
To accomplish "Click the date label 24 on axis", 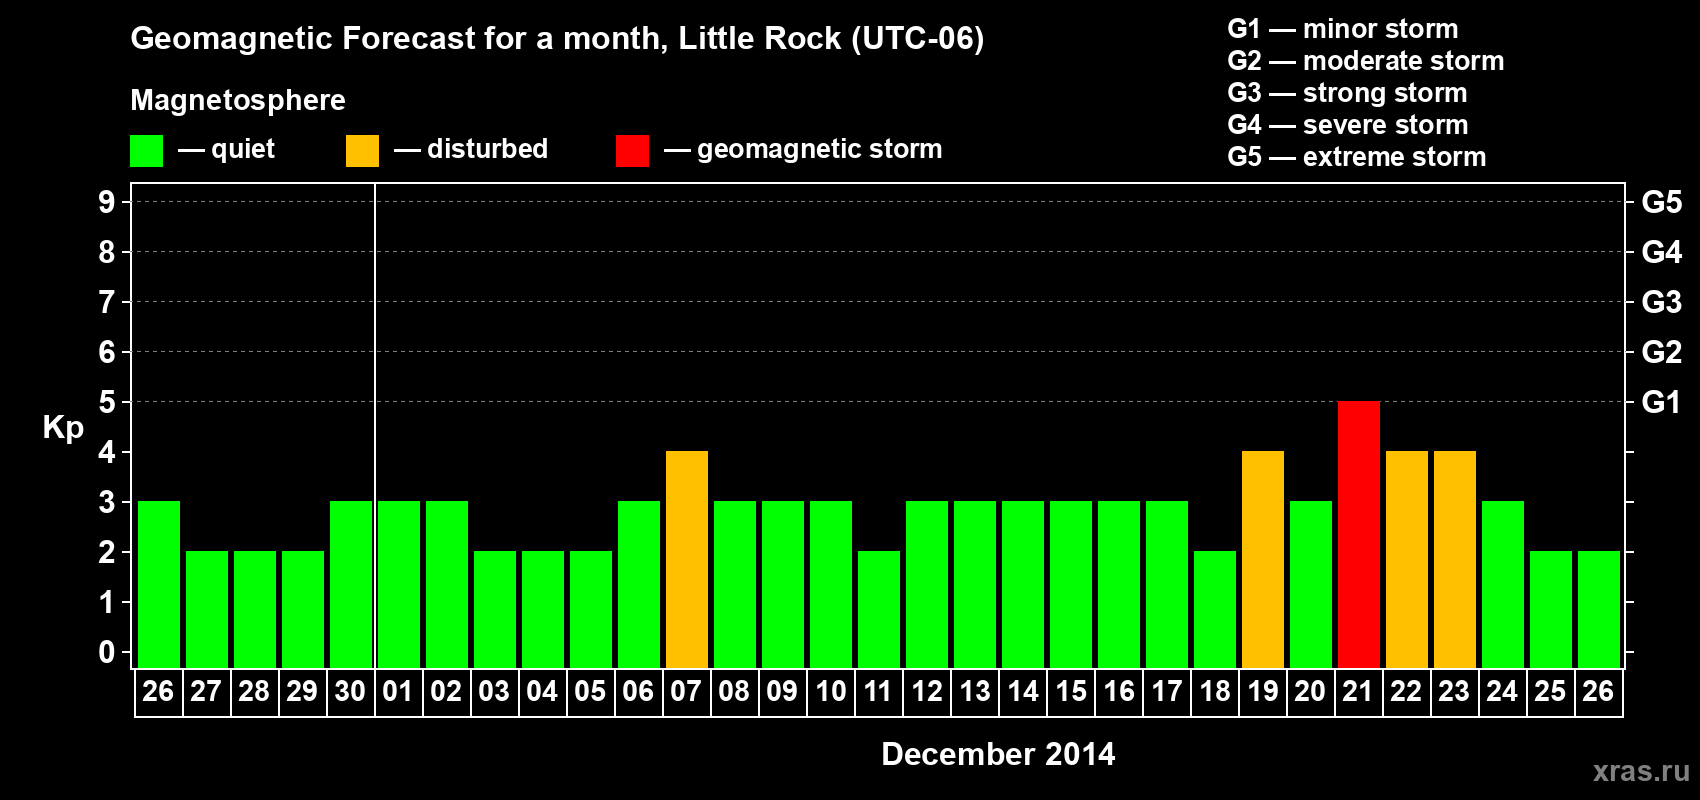I will click(x=1502, y=691).
